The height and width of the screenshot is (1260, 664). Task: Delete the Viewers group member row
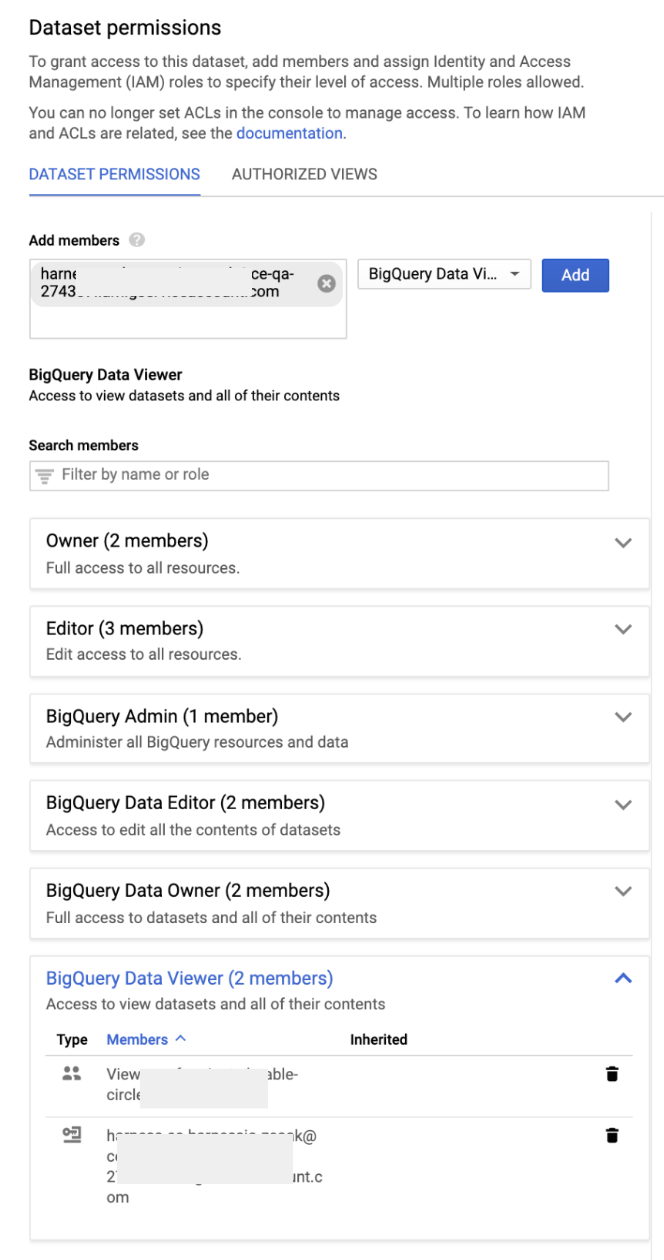(612, 1074)
